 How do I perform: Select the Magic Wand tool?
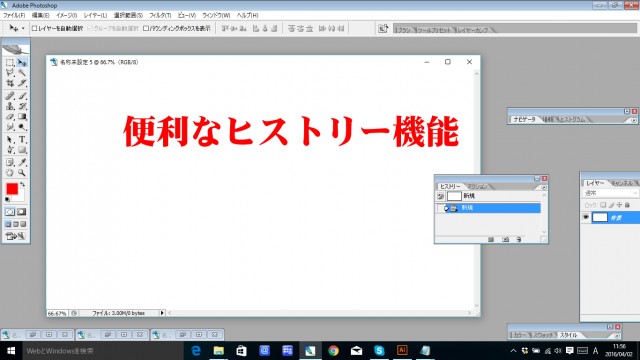[22, 73]
